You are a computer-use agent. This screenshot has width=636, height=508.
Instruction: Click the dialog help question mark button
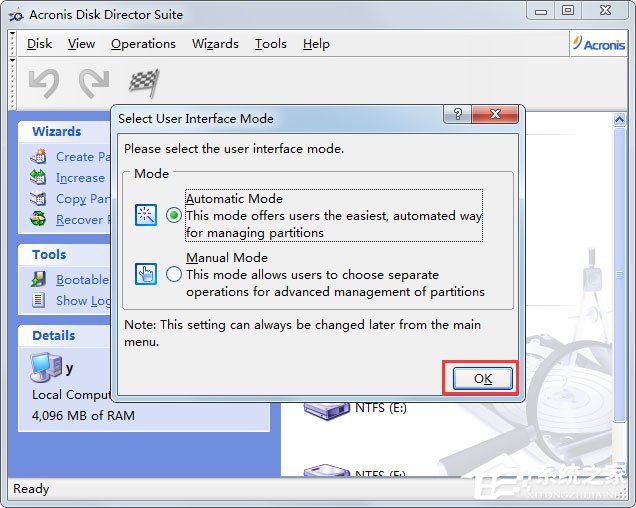(458, 114)
